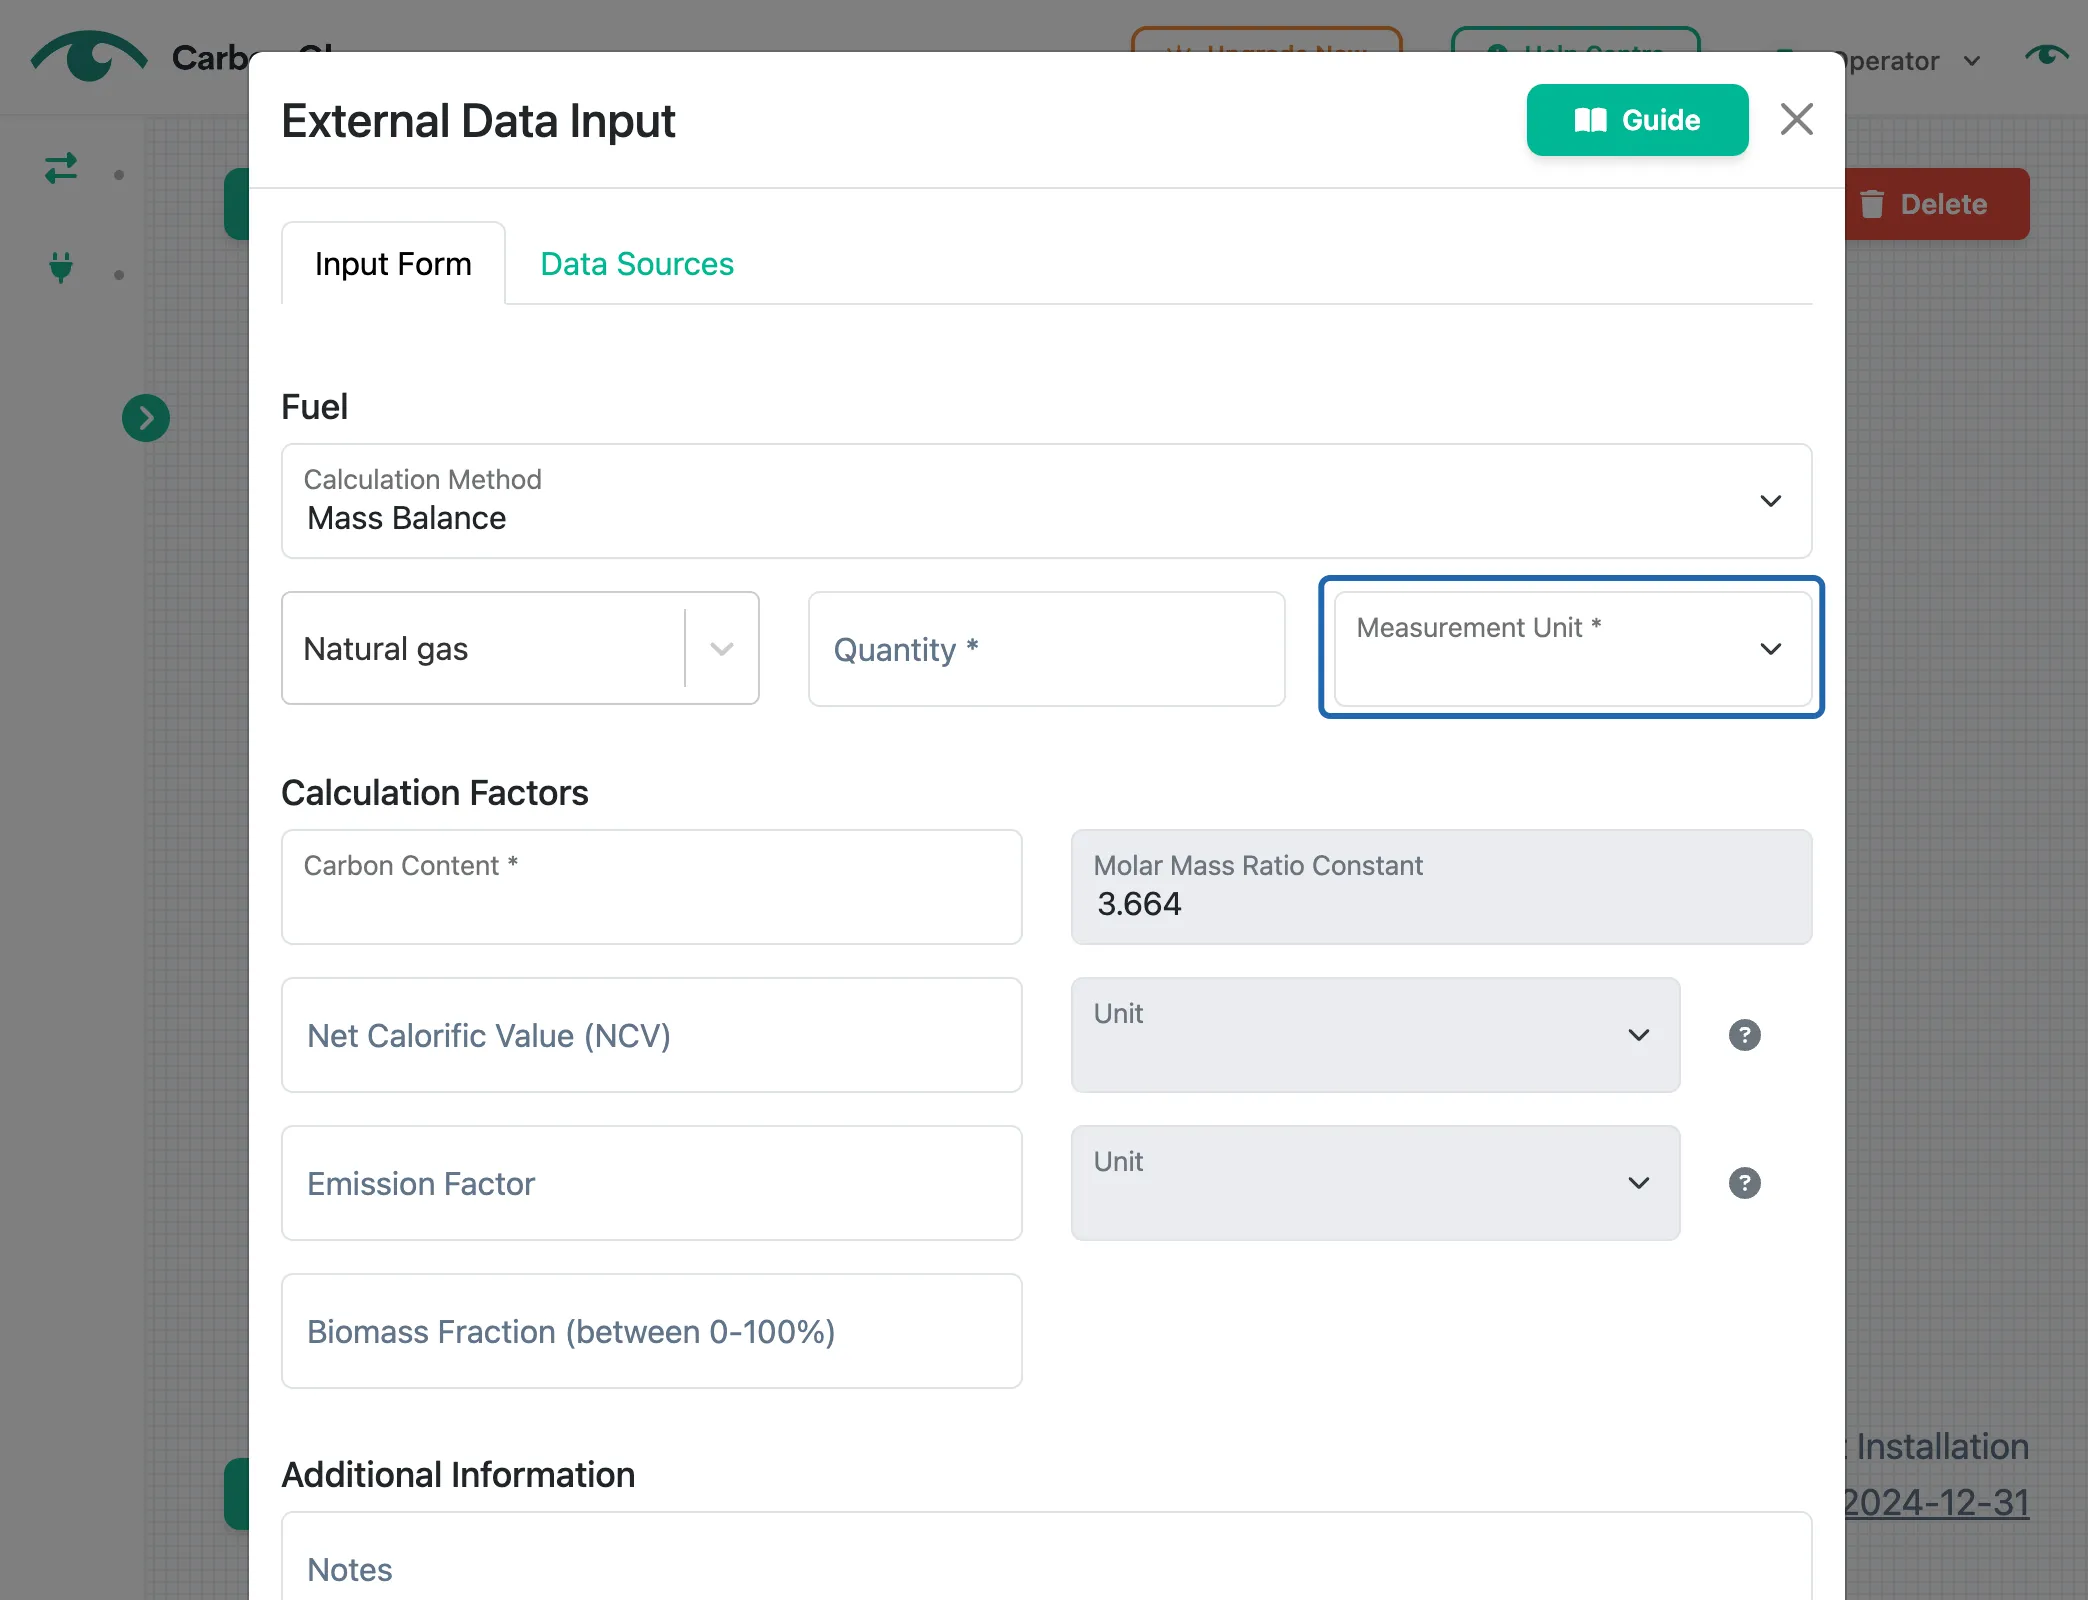2088x1600 pixels.
Task: Click the Molar Mass Ratio Constant field
Action: (1441, 887)
